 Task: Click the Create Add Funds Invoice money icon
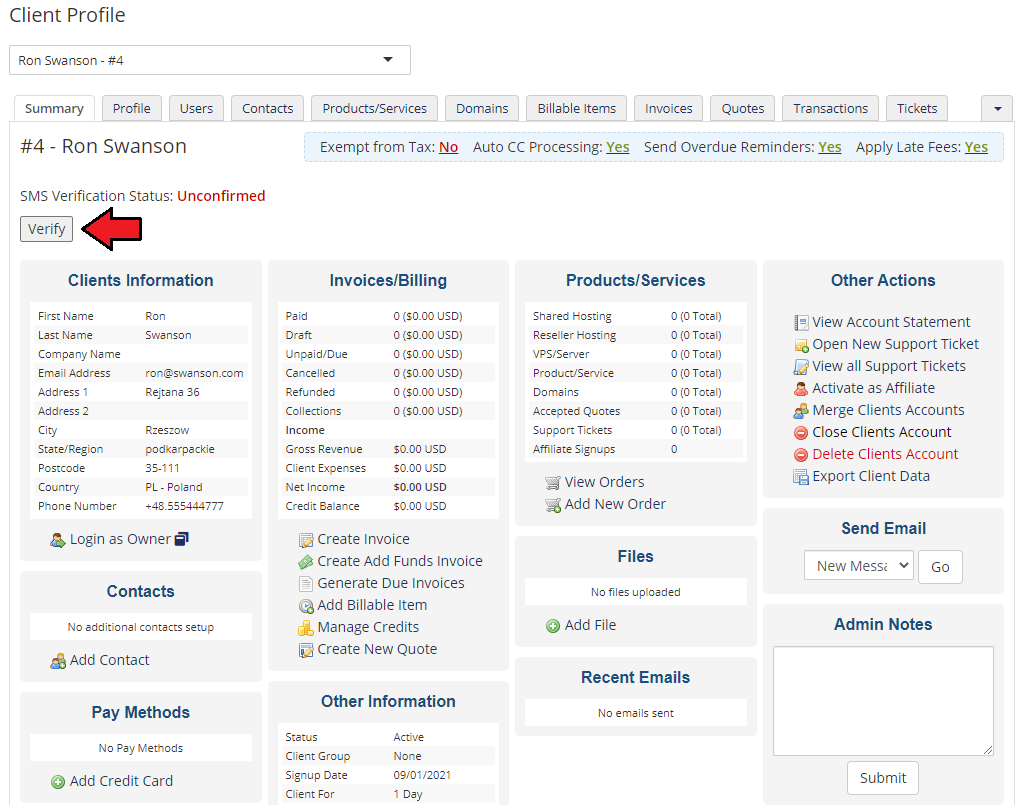click(306, 561)
